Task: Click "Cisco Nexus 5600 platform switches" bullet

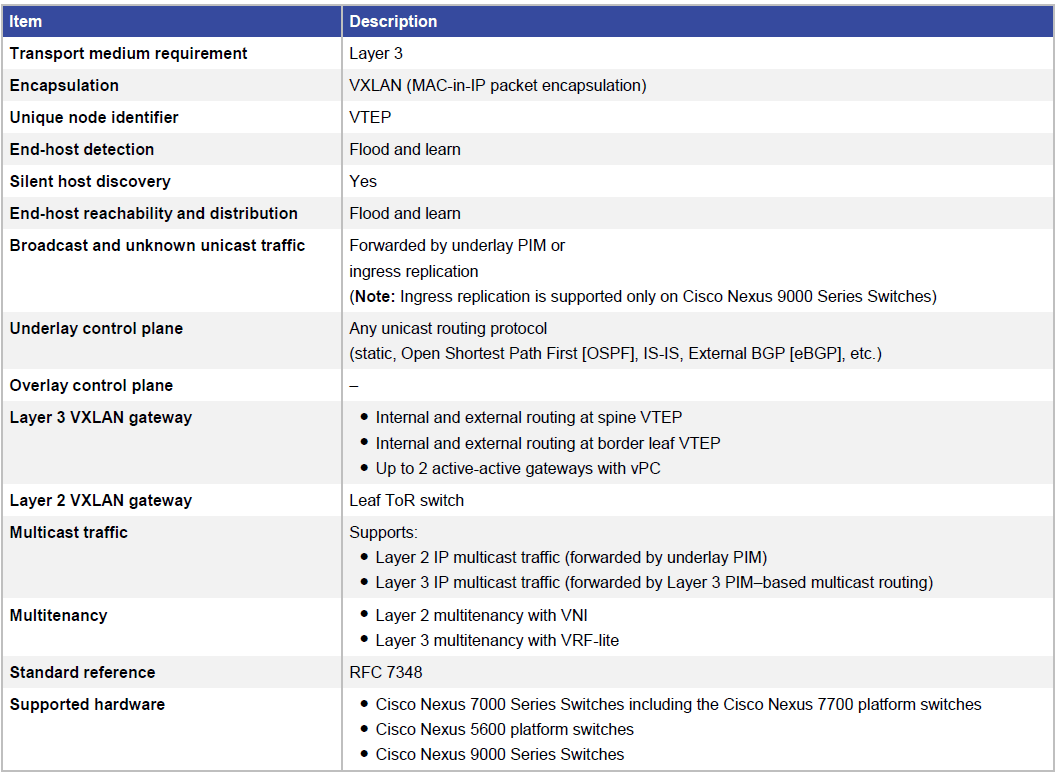Action: click(x=504, y=729)
